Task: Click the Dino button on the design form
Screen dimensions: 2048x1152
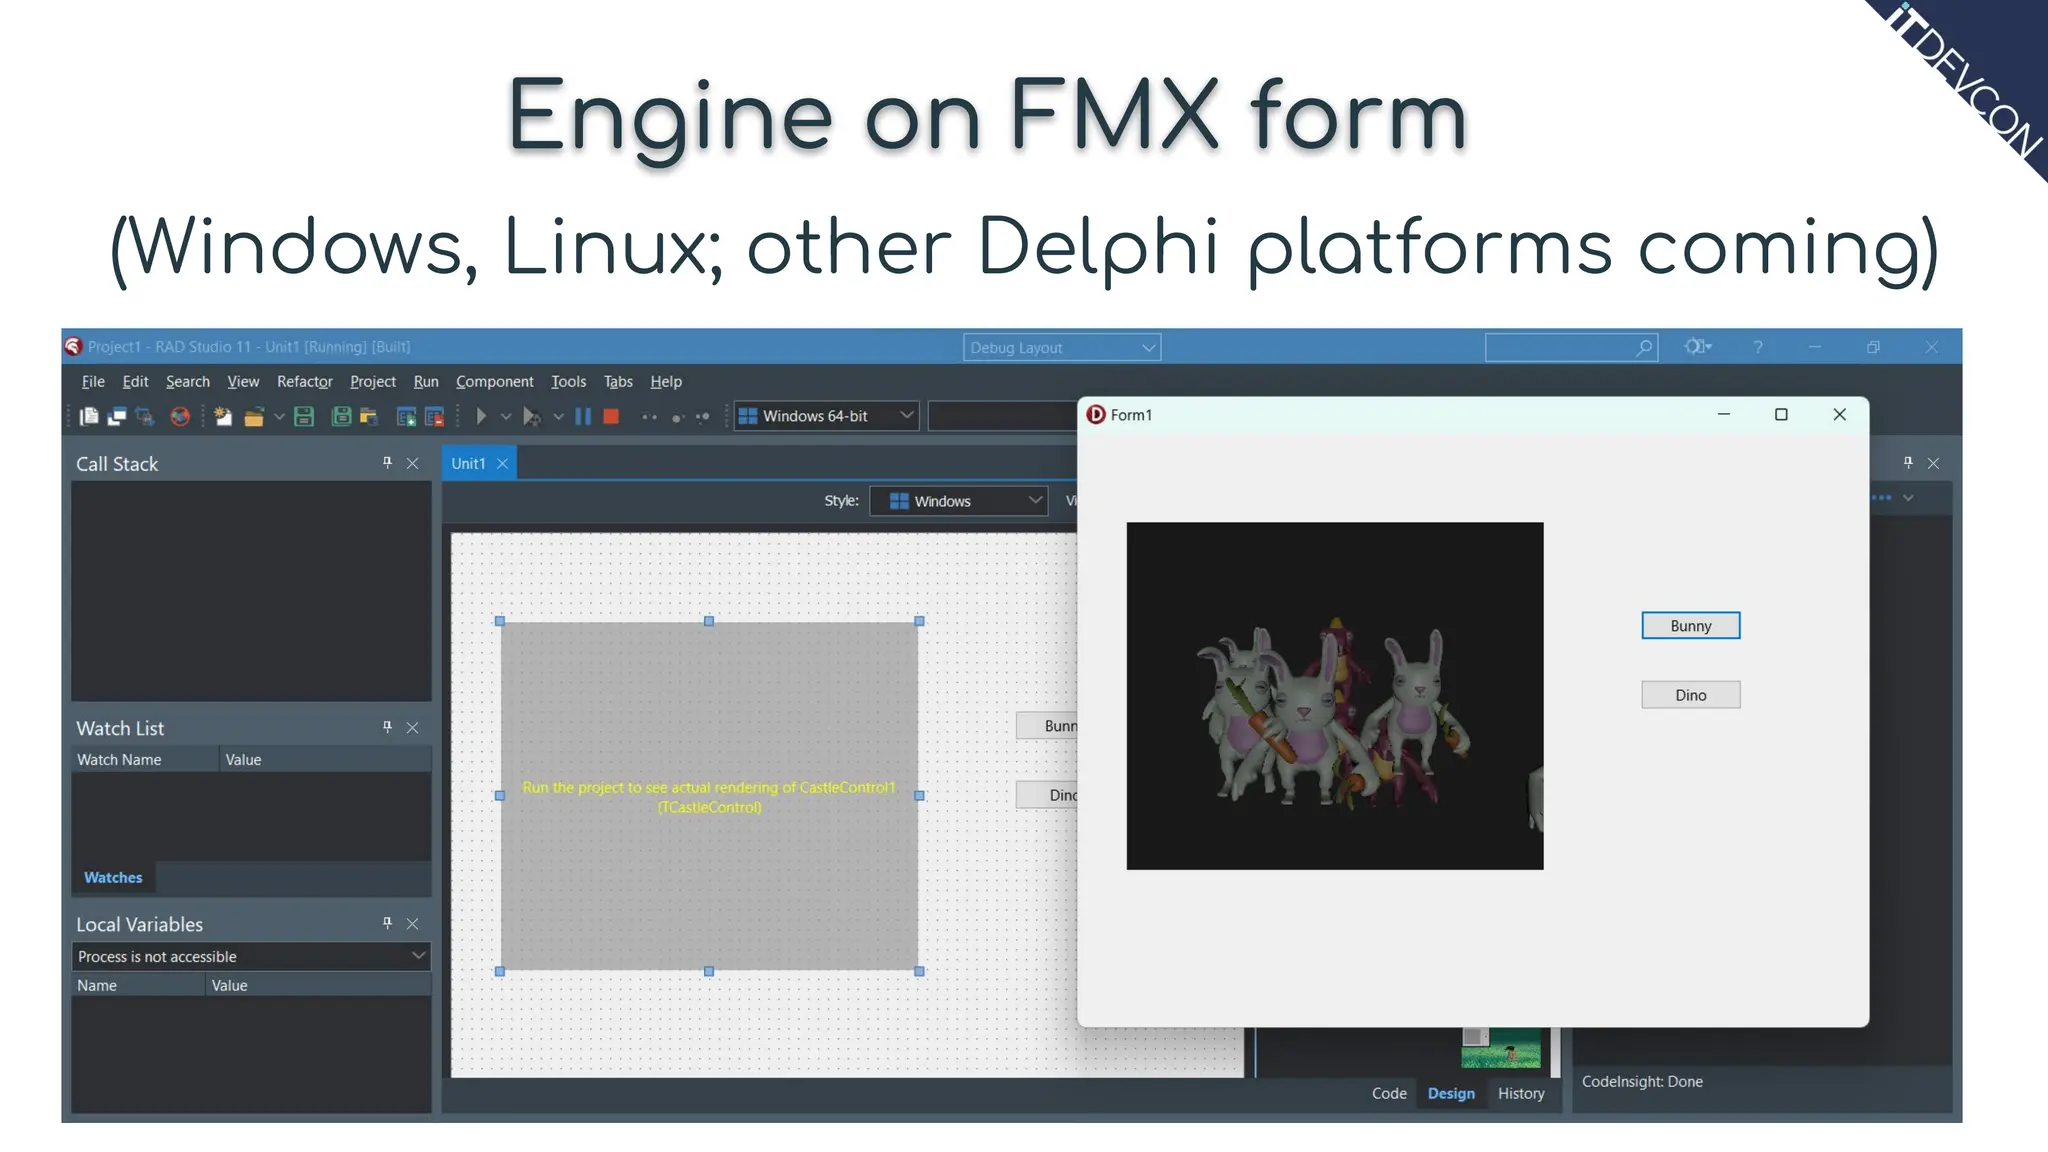Action: pyautogui.click(x=1047, y=795)
